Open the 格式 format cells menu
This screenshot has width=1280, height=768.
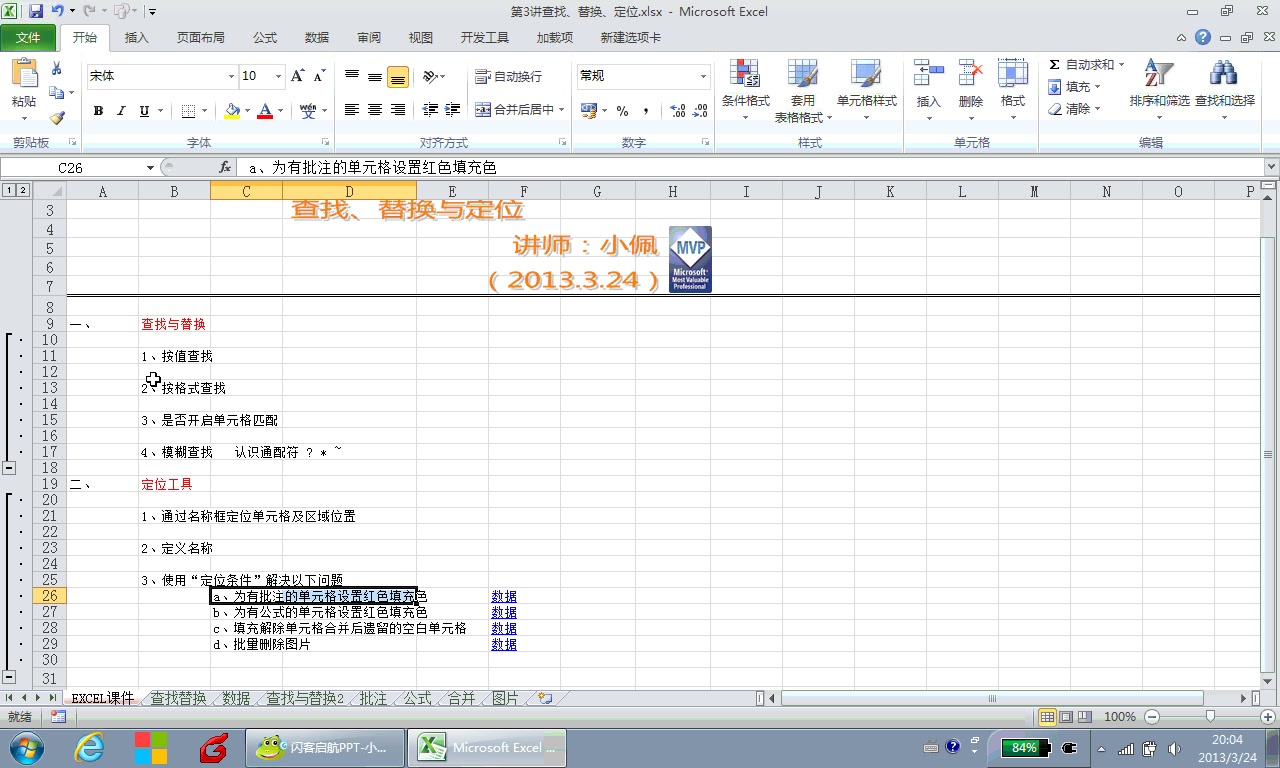click(x=1013, y=90)
